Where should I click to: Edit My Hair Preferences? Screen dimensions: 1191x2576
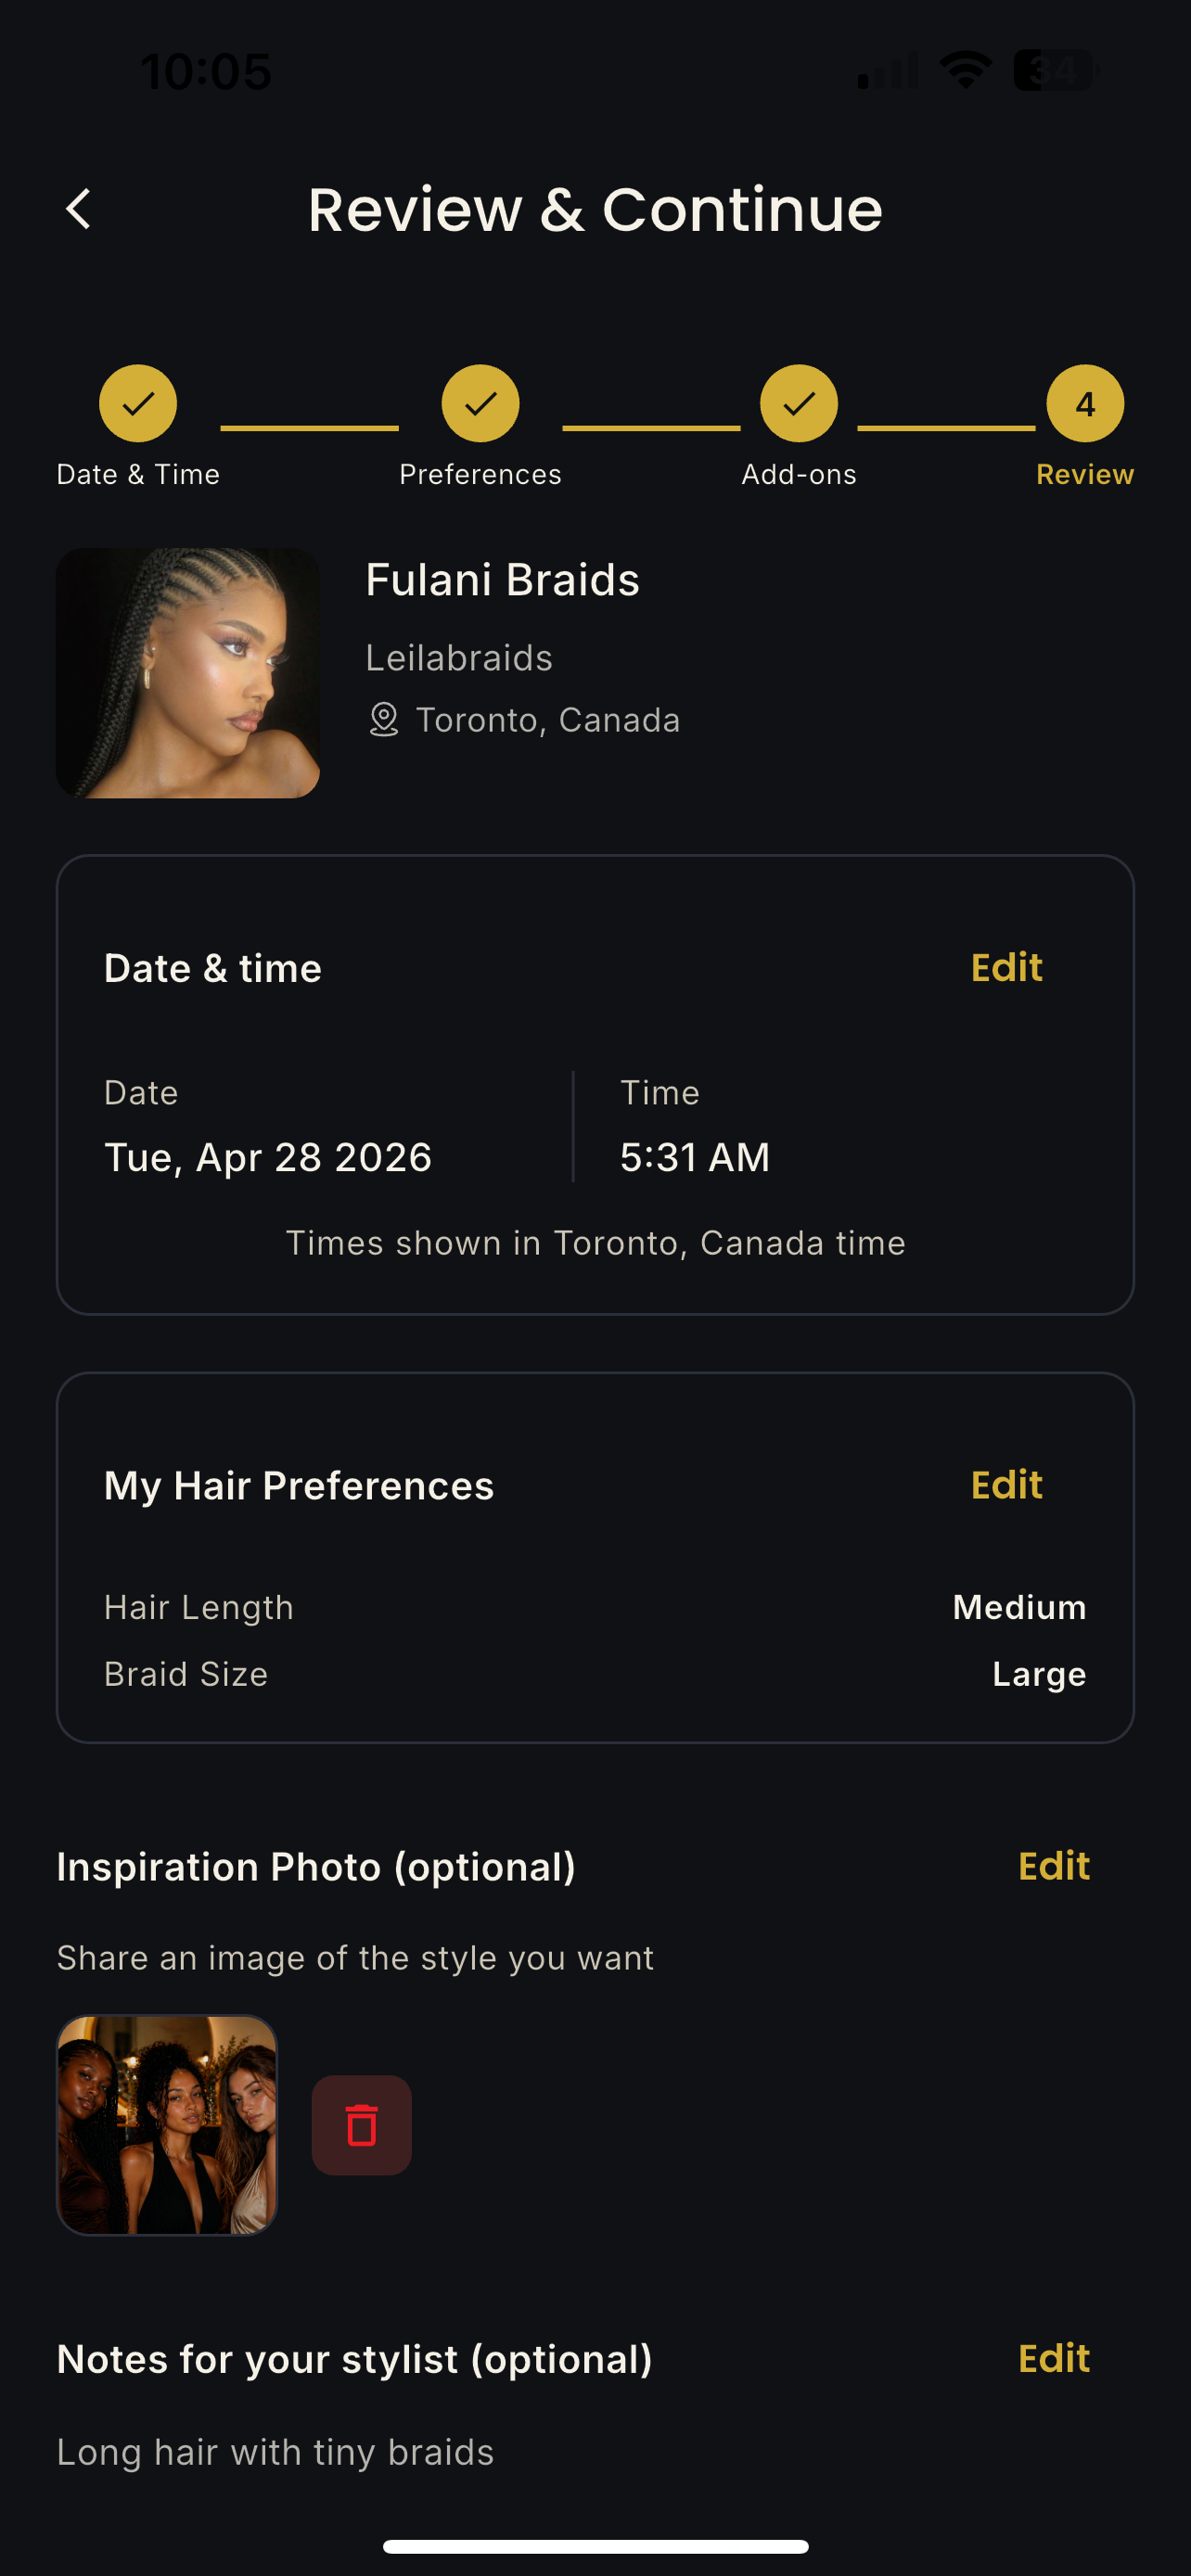pyautogui.click(x=1006, y=1485)
